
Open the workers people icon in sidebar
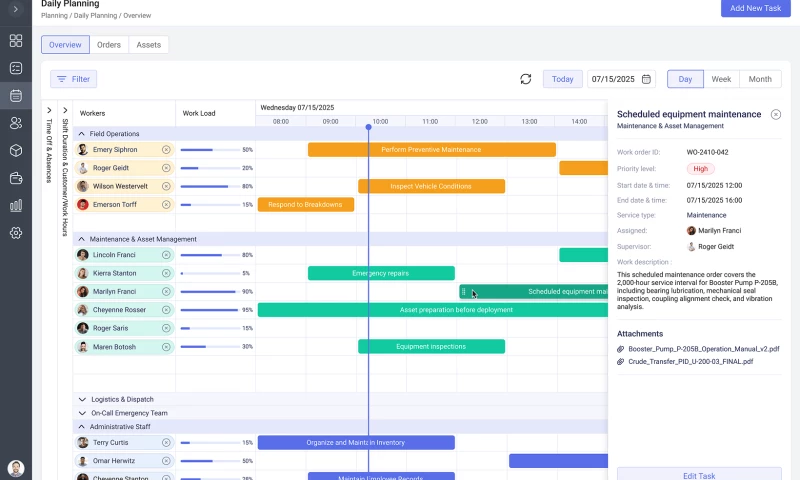16,123
